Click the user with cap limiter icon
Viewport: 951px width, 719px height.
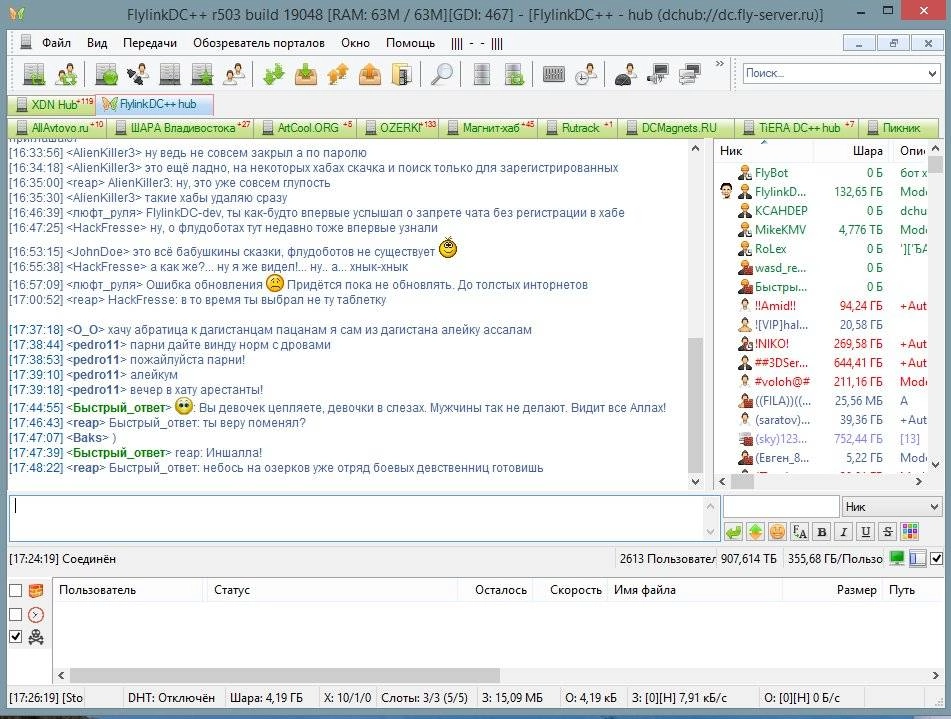pyautogui.click(x=626, y=74)
